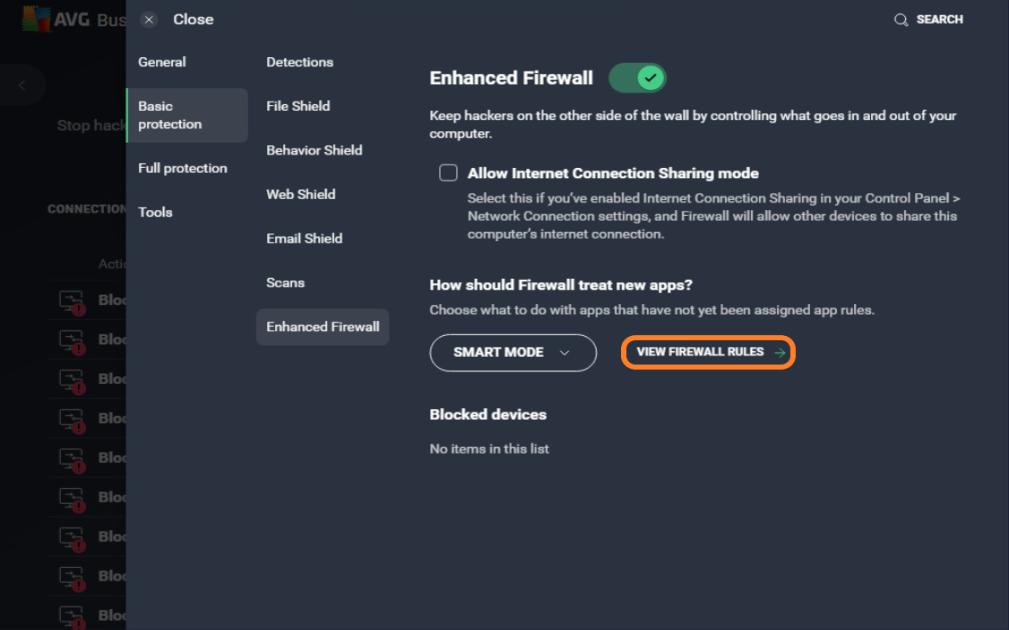Open the Scans settings page

[285, 282]
